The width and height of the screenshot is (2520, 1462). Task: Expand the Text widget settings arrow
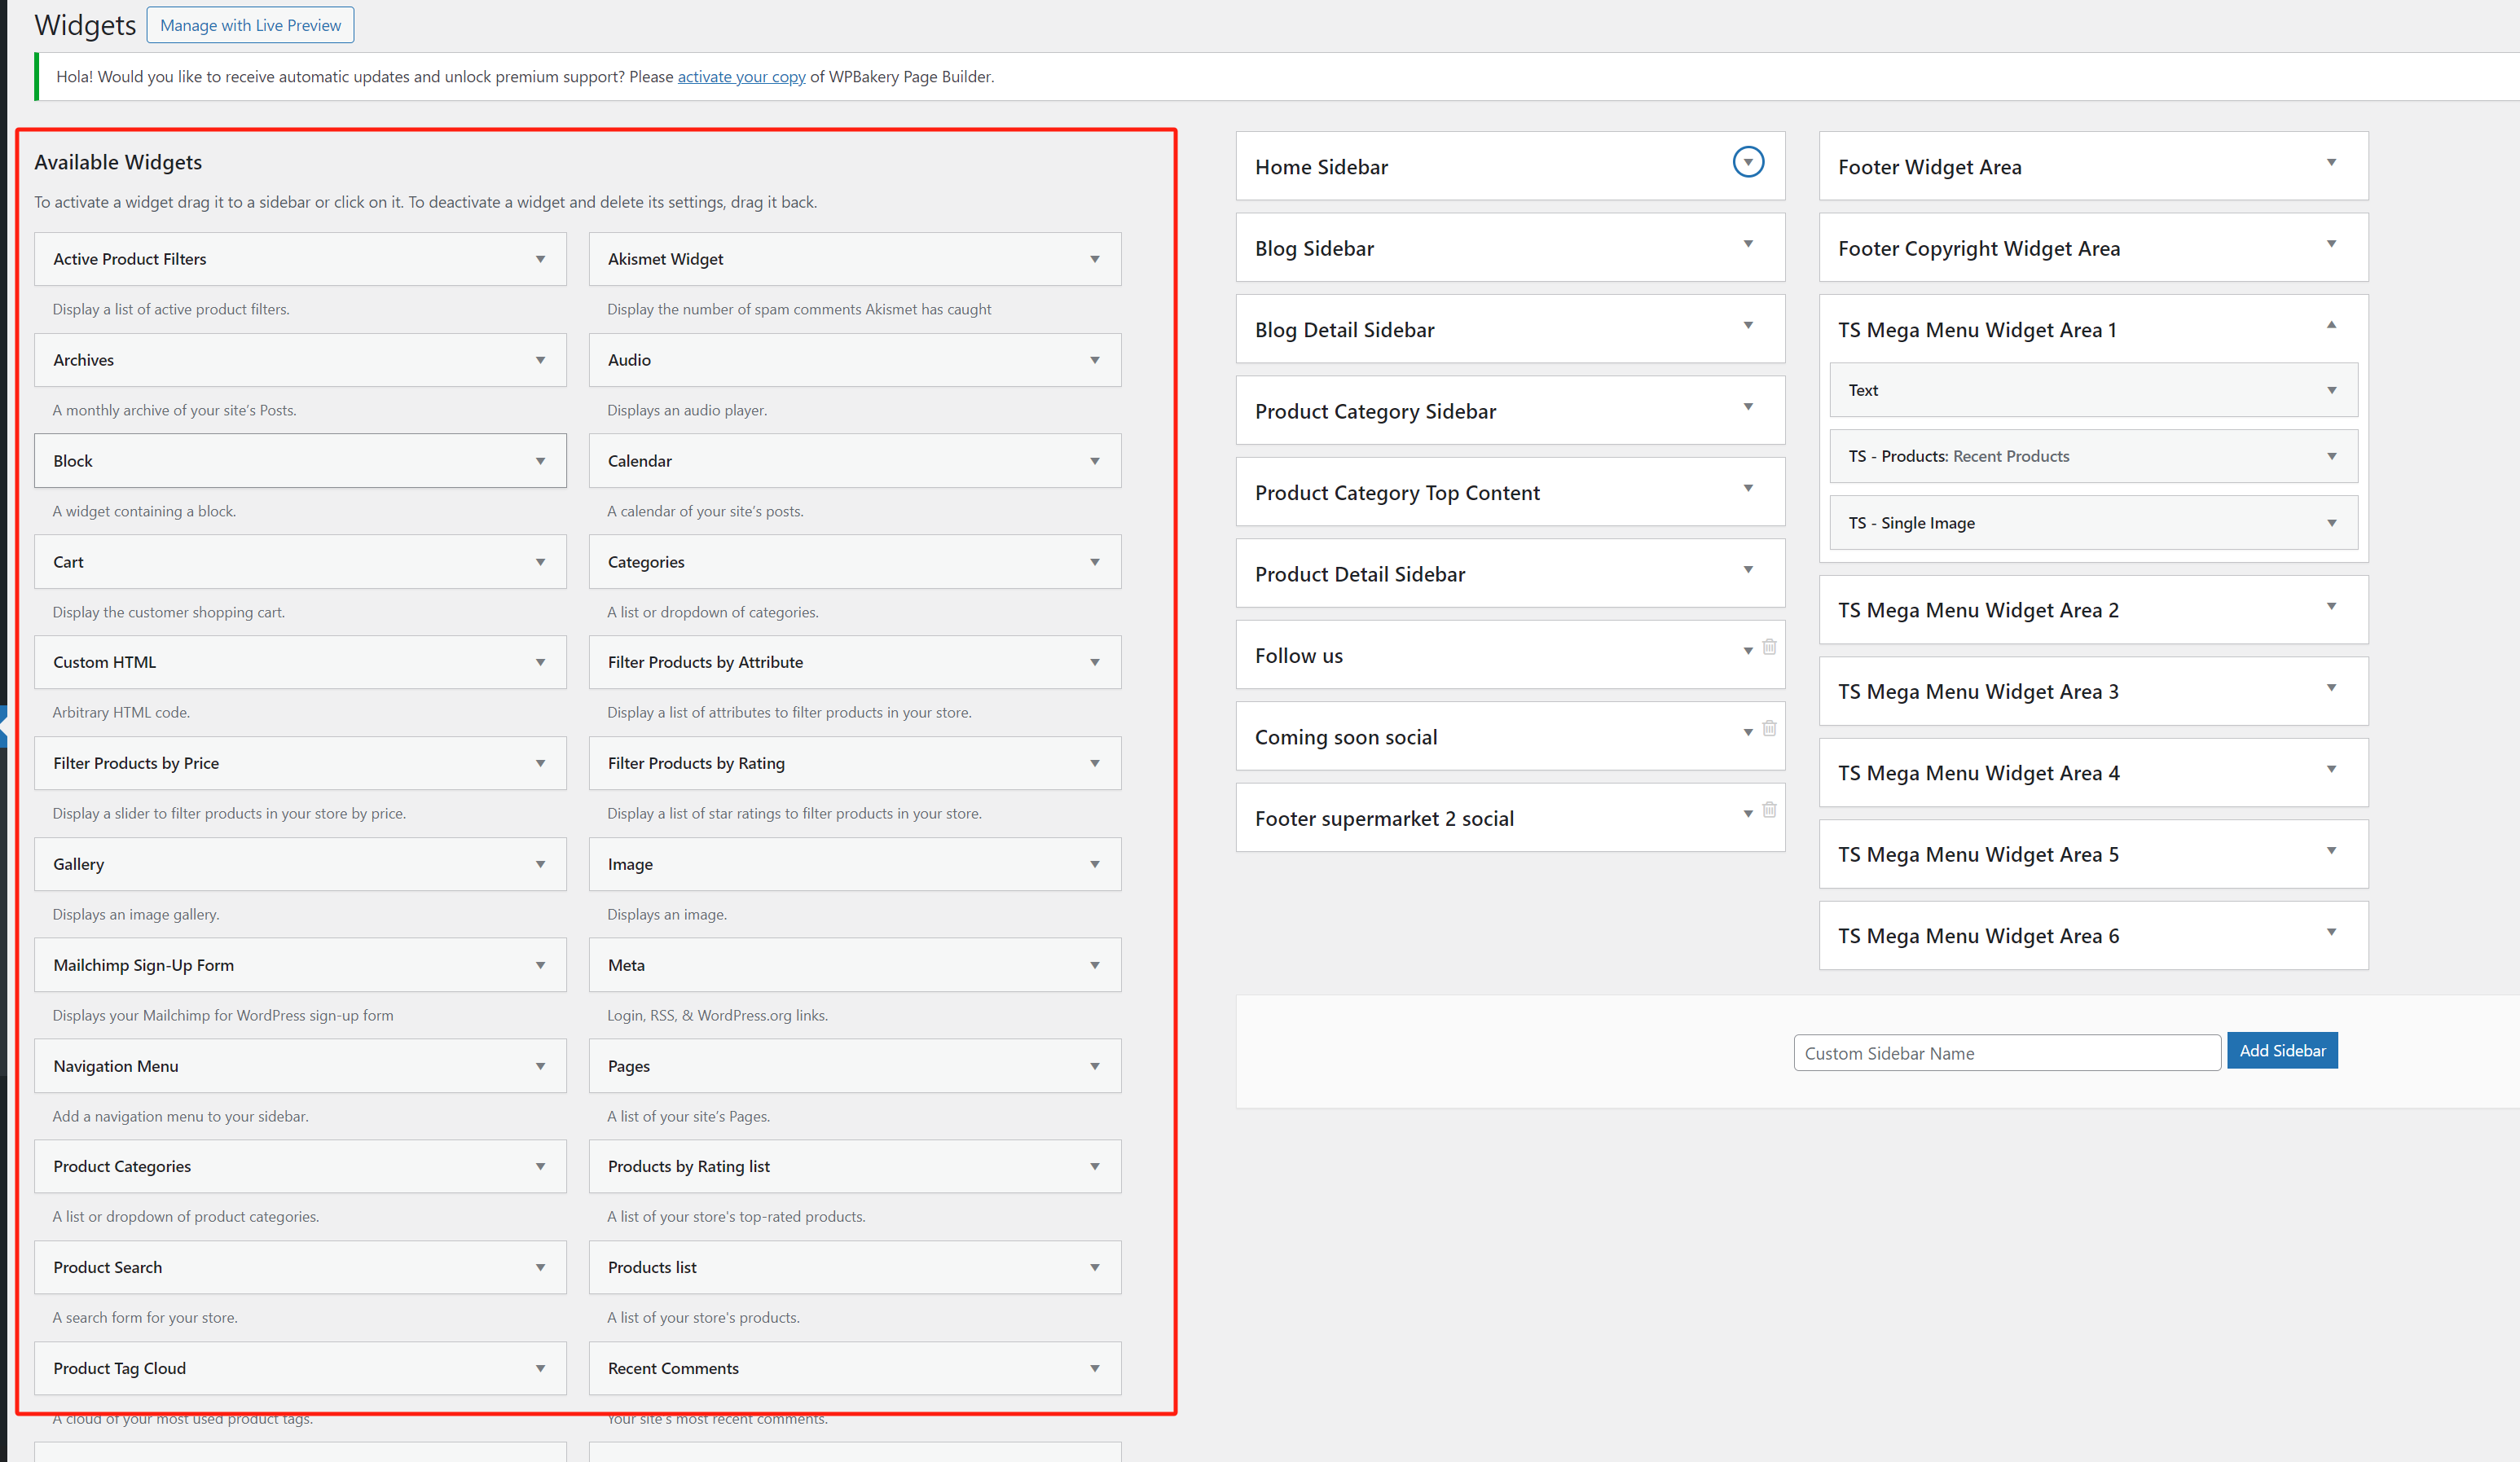[2331, 390]
